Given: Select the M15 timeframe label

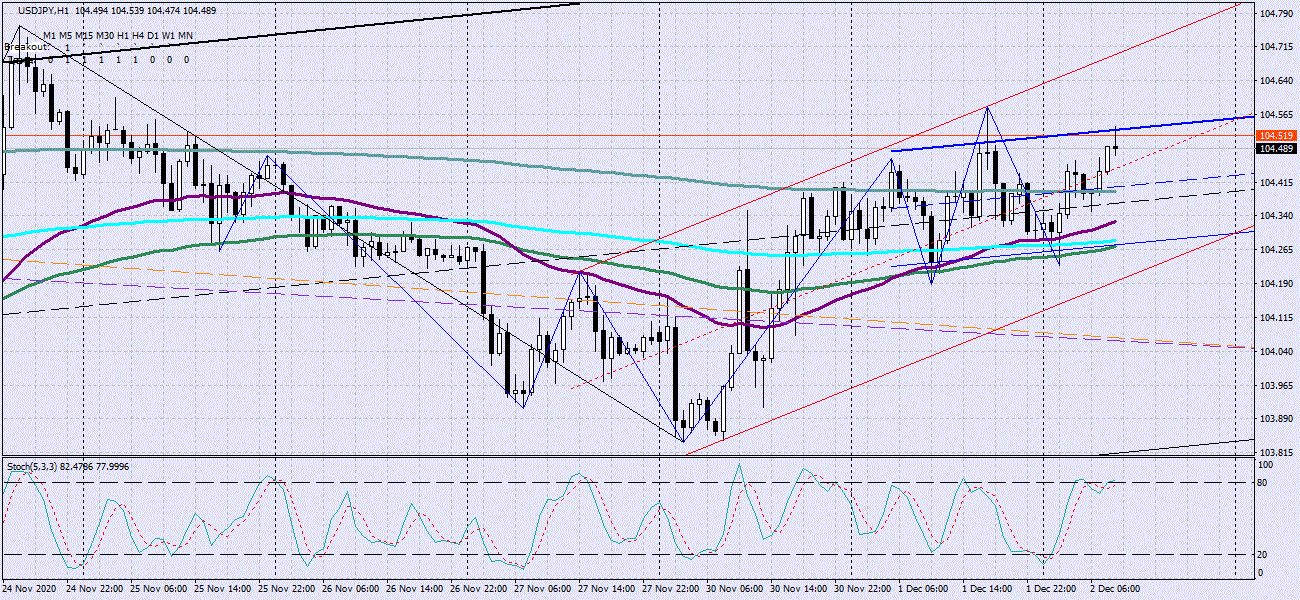Looking at the screenshot, I should (x=82, y=36).
